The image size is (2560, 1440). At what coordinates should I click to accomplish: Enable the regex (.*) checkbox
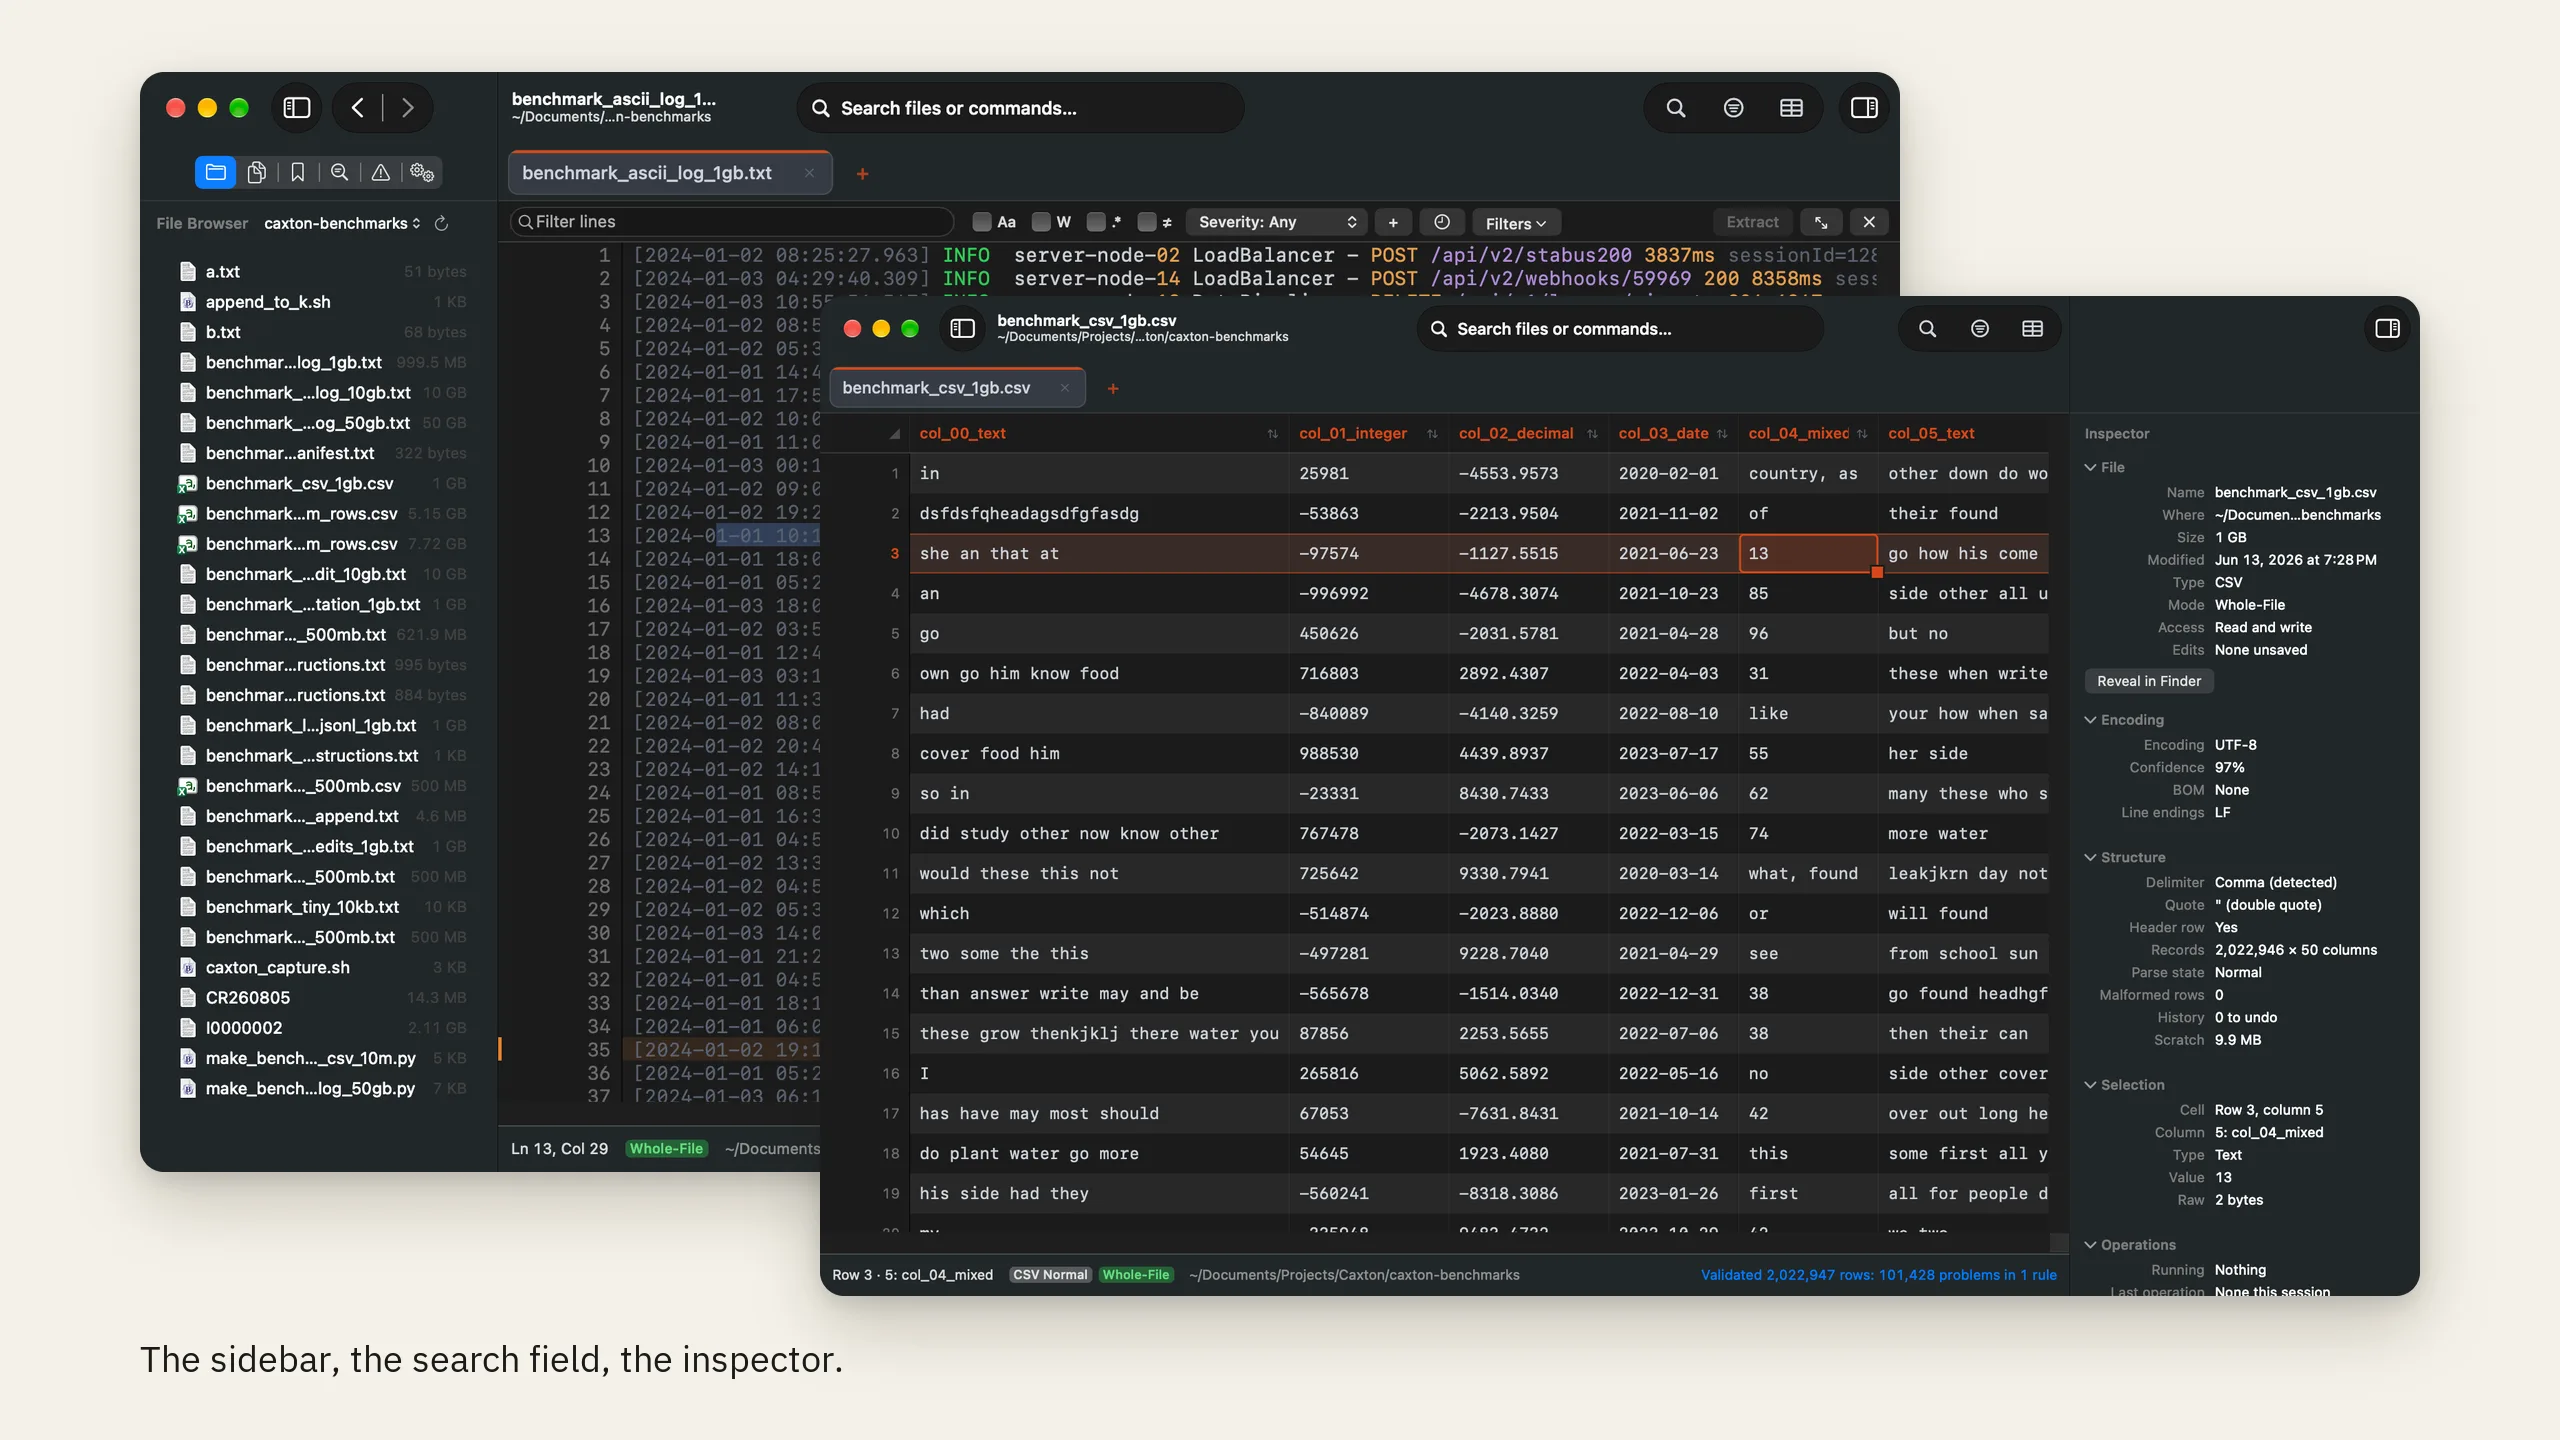click(1096, 222)
